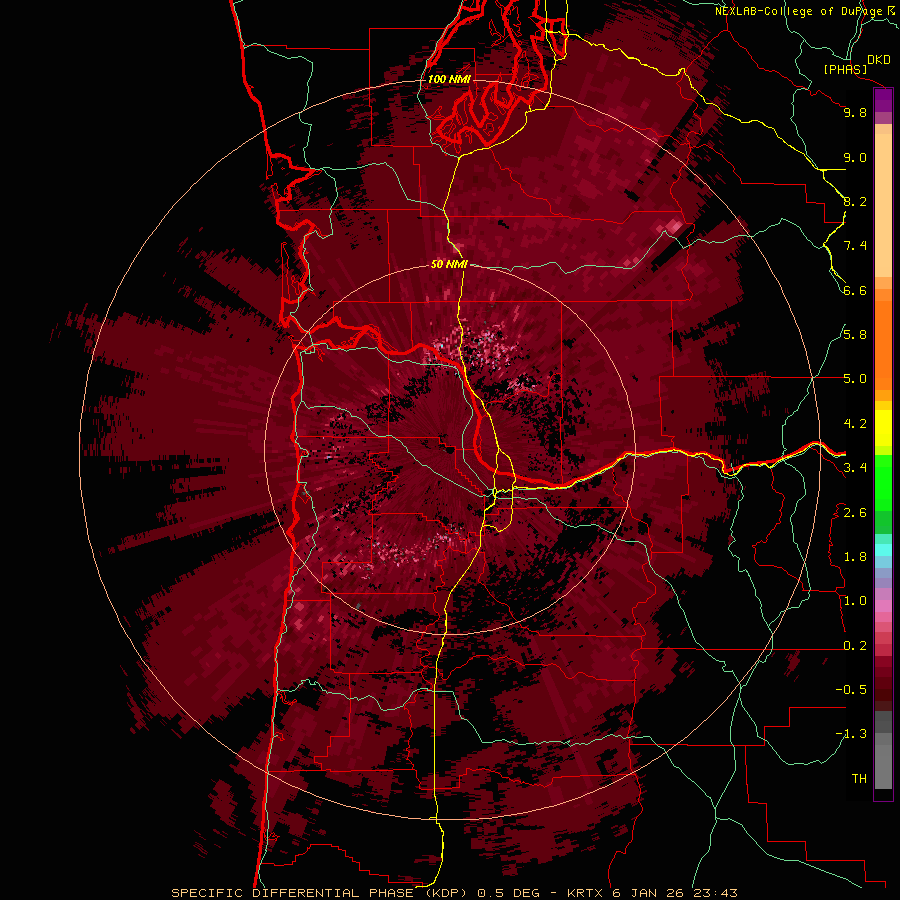Viewport: 900px width, 900px height.
Task: Pick the cyan segment of the color bar
Action: pyautogui.click(x=883, y=549)
